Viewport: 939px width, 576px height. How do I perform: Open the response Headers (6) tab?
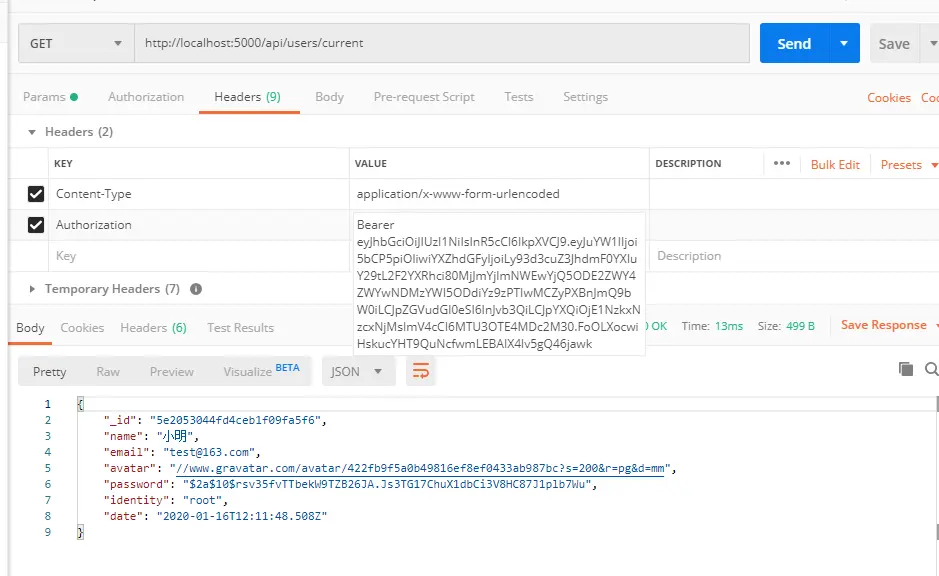click(x=153, y=328)
